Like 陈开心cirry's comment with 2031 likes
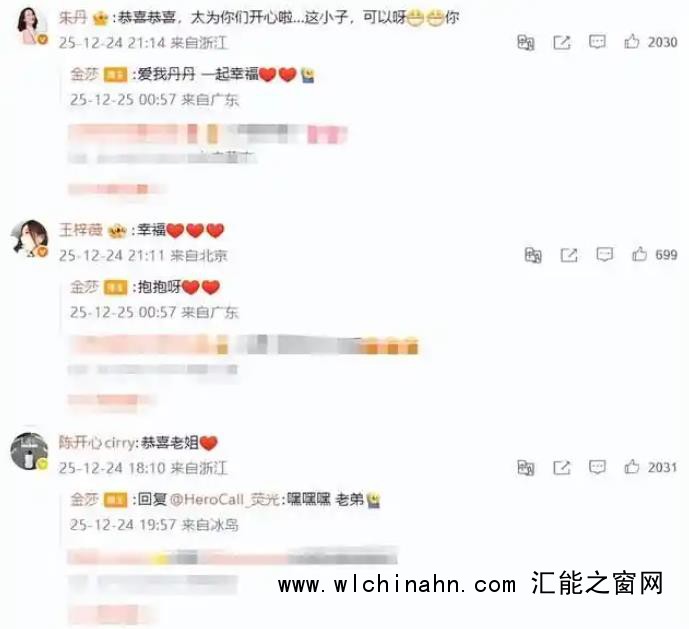This screenshot has width=689, height=629. click(x=631, y=467)
